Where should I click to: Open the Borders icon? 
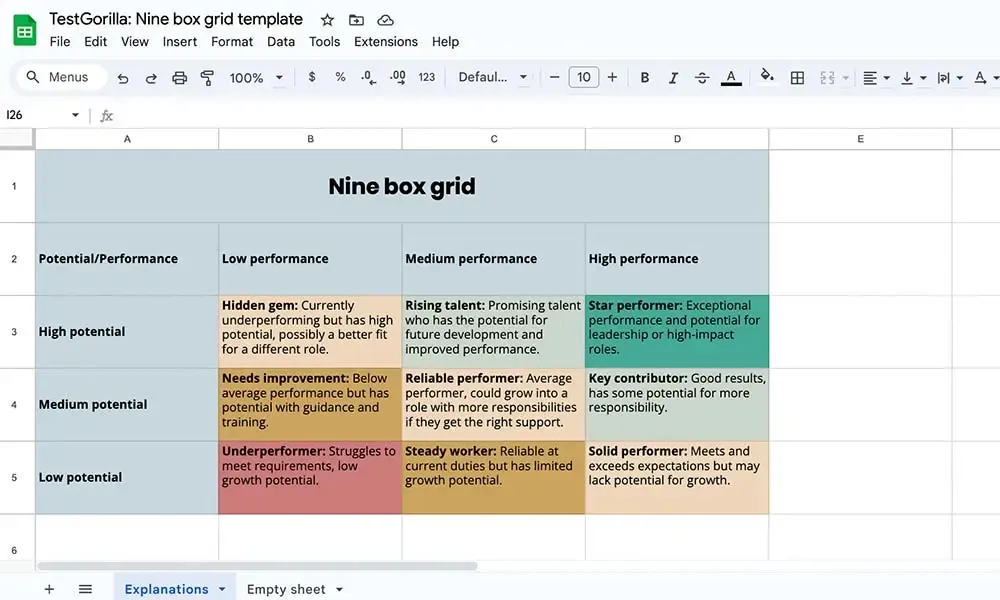coord(797,78)
